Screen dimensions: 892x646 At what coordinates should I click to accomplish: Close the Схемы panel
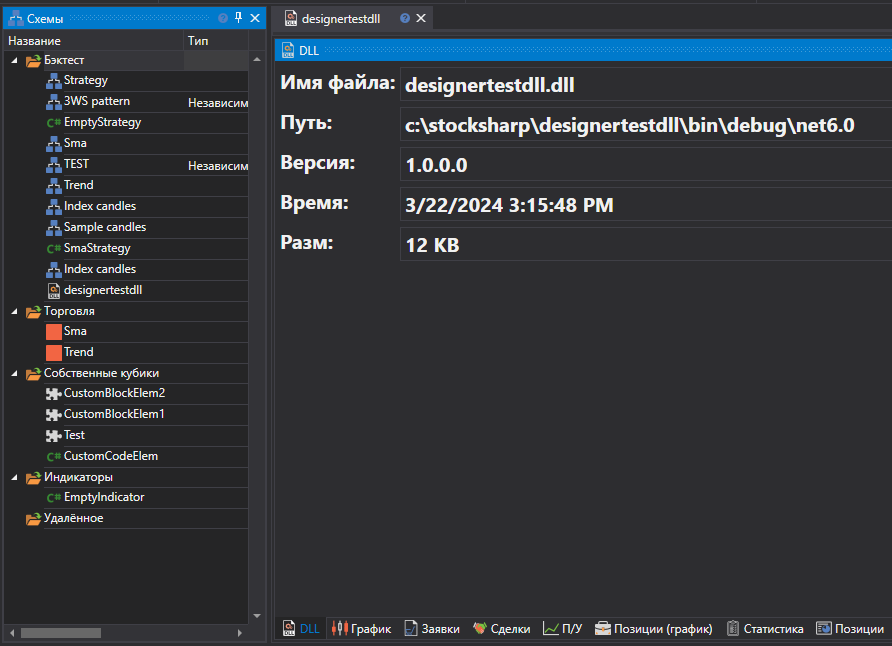tap(255, 18)
